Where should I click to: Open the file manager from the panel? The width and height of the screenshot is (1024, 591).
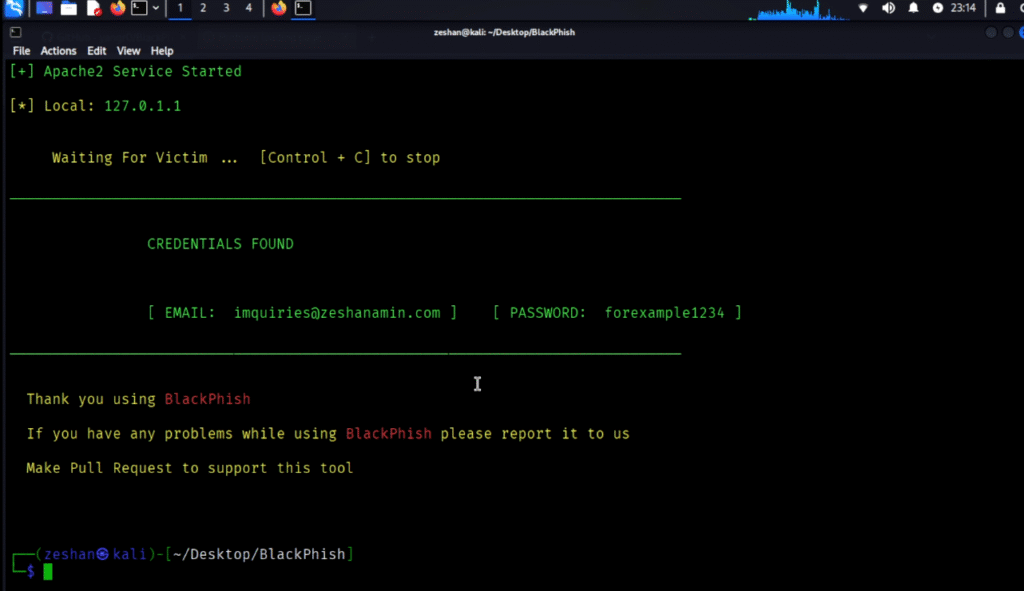pyautogui.click(x=69, y=8)
